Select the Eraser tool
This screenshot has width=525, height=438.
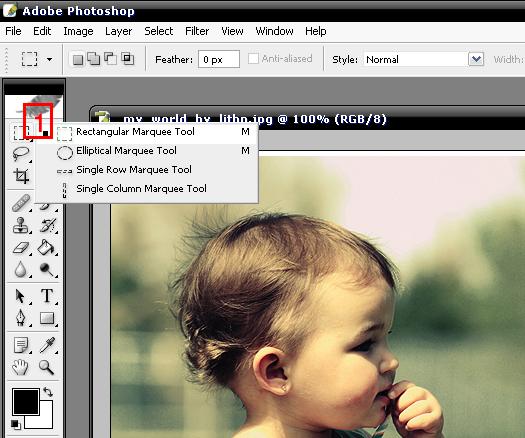[x=21, y=248]
